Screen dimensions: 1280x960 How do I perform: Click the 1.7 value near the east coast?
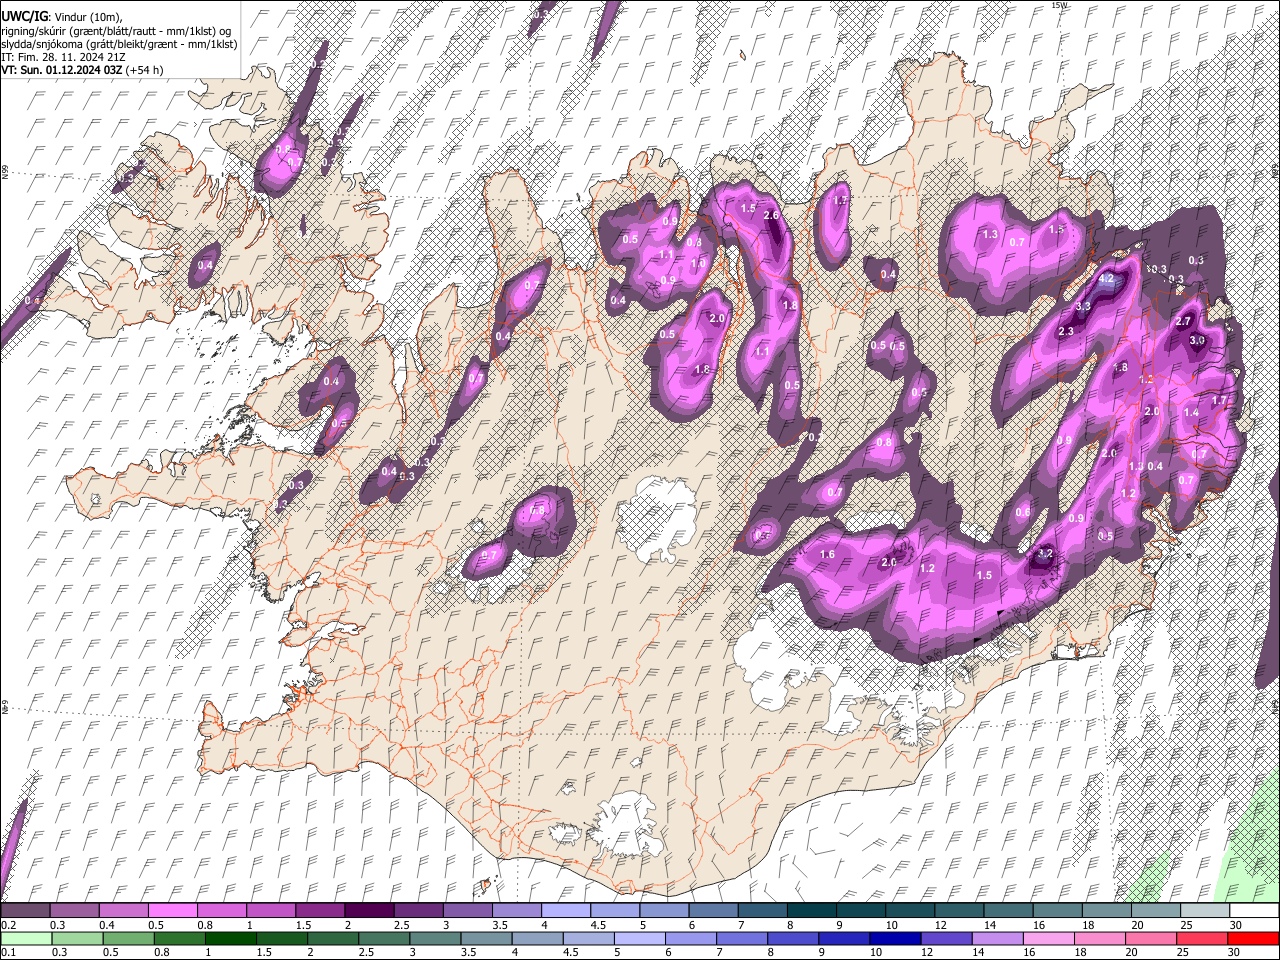pyautogui.click(x=1219, y=400)
